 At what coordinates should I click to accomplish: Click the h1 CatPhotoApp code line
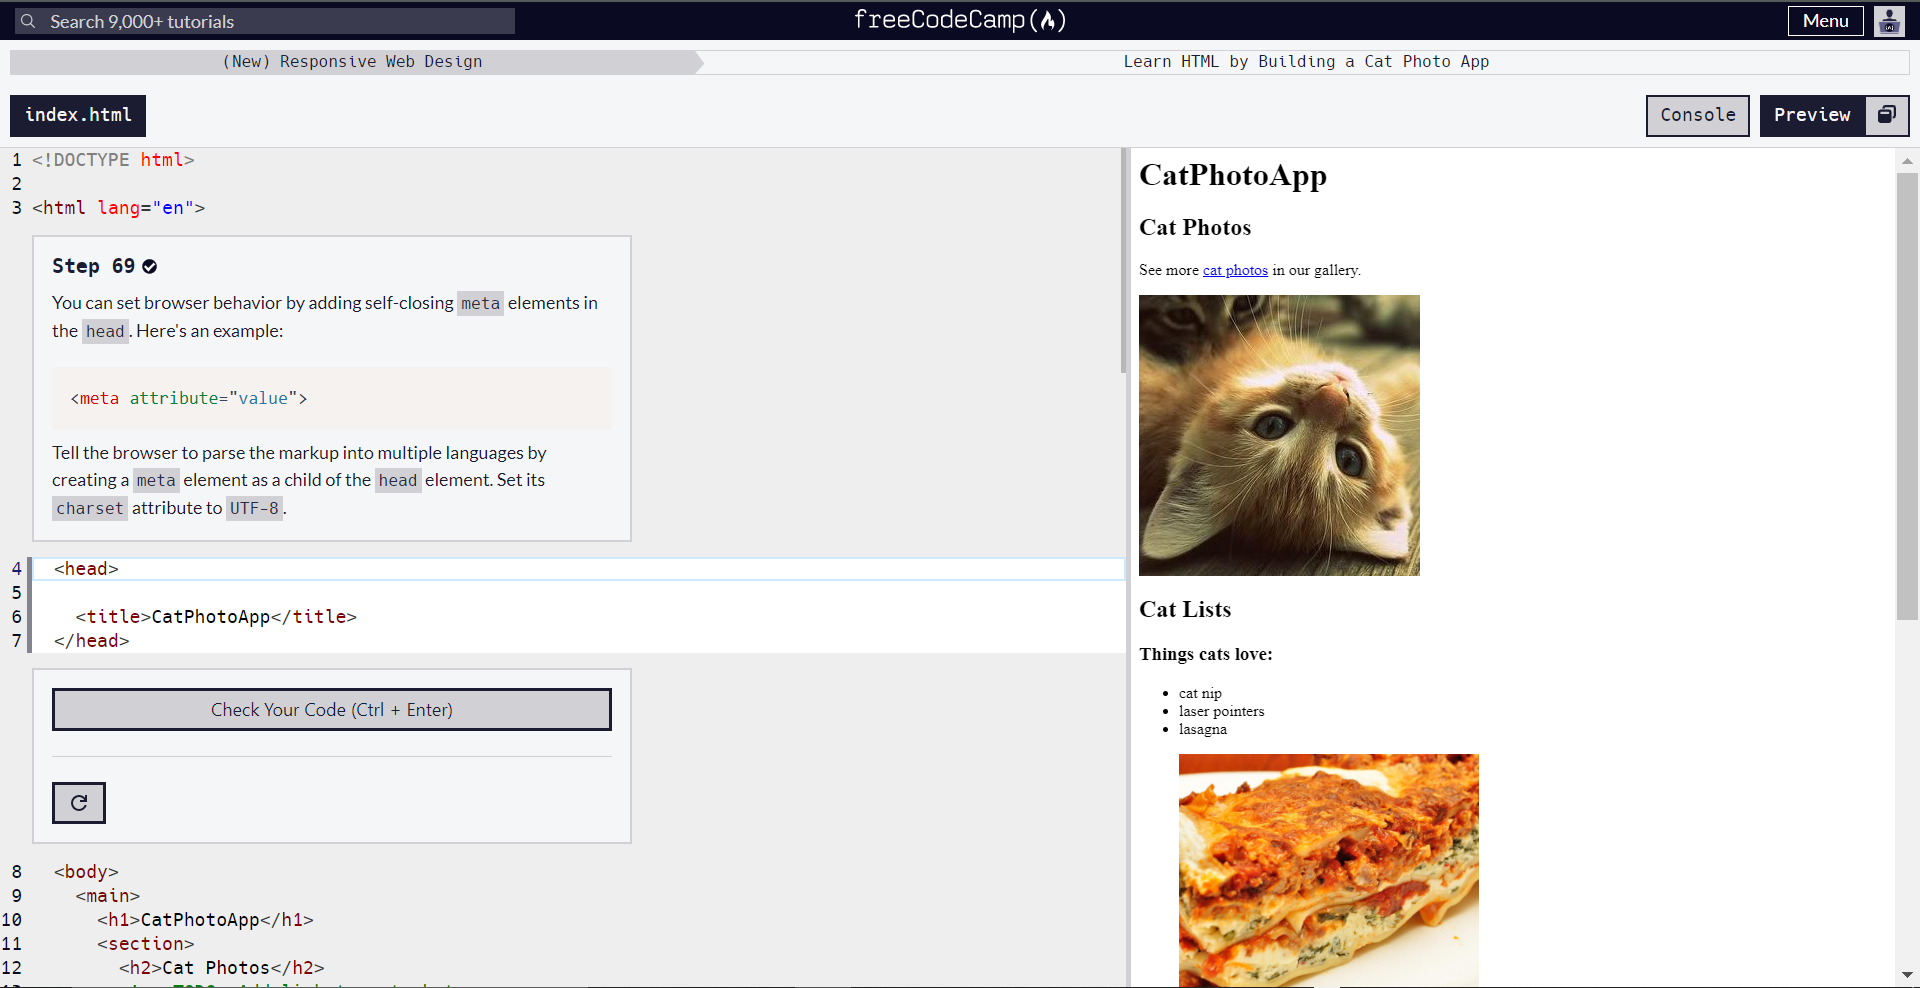pyautogui.click(x=205, y=920)
